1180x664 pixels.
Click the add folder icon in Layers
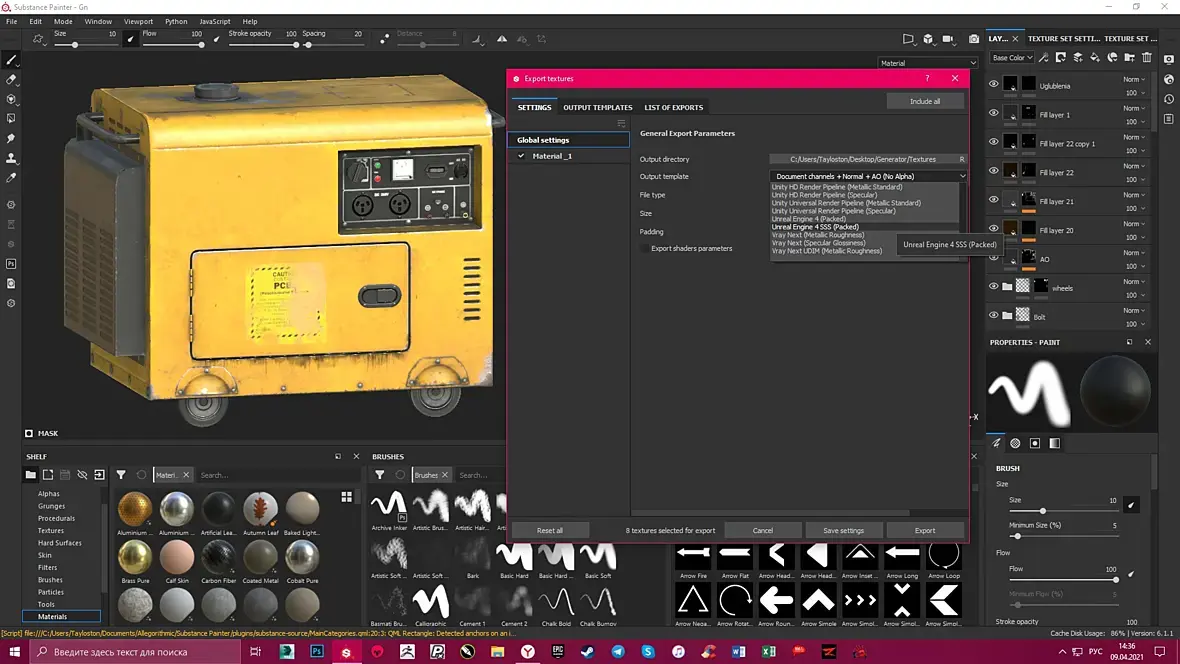point(1131,58)
